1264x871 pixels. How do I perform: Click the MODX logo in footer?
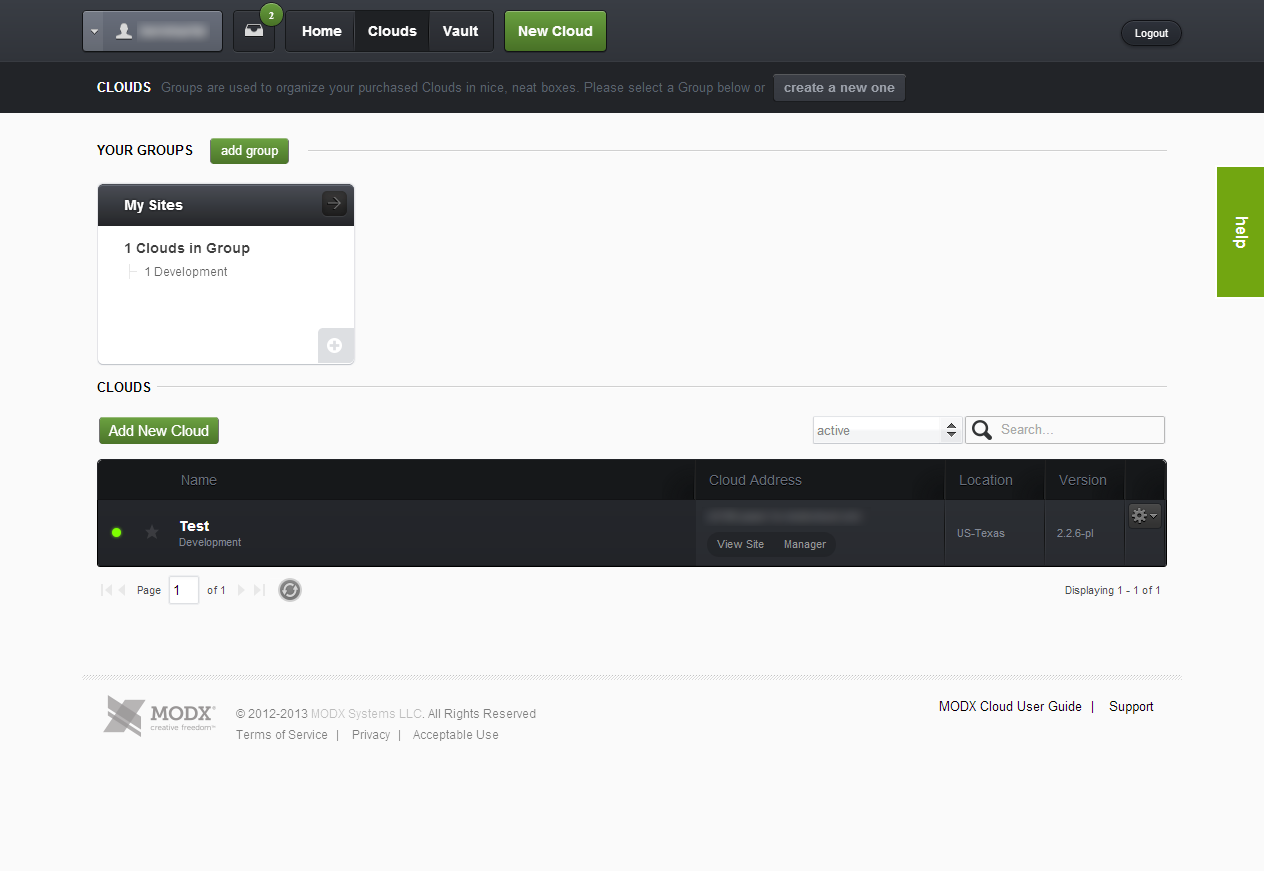pyautogui.click(x=160, y=715)
